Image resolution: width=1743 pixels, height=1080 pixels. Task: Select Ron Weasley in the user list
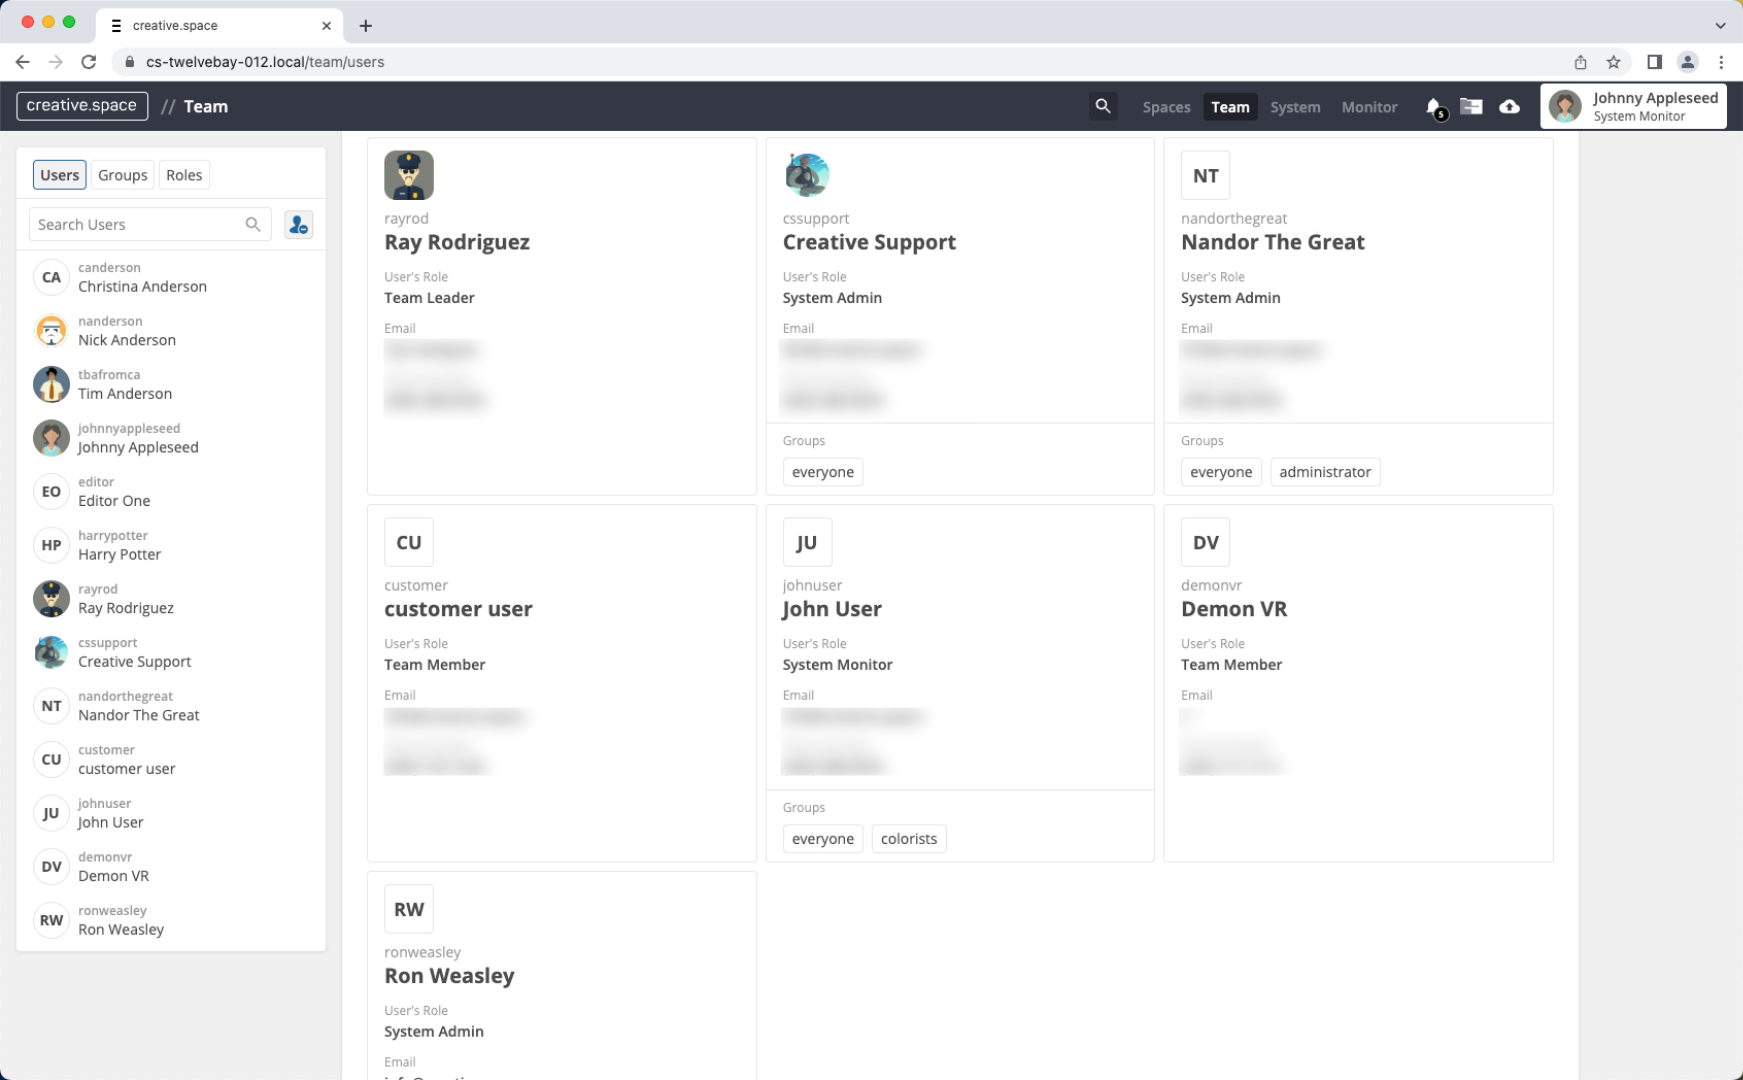(x=171, y=920)
